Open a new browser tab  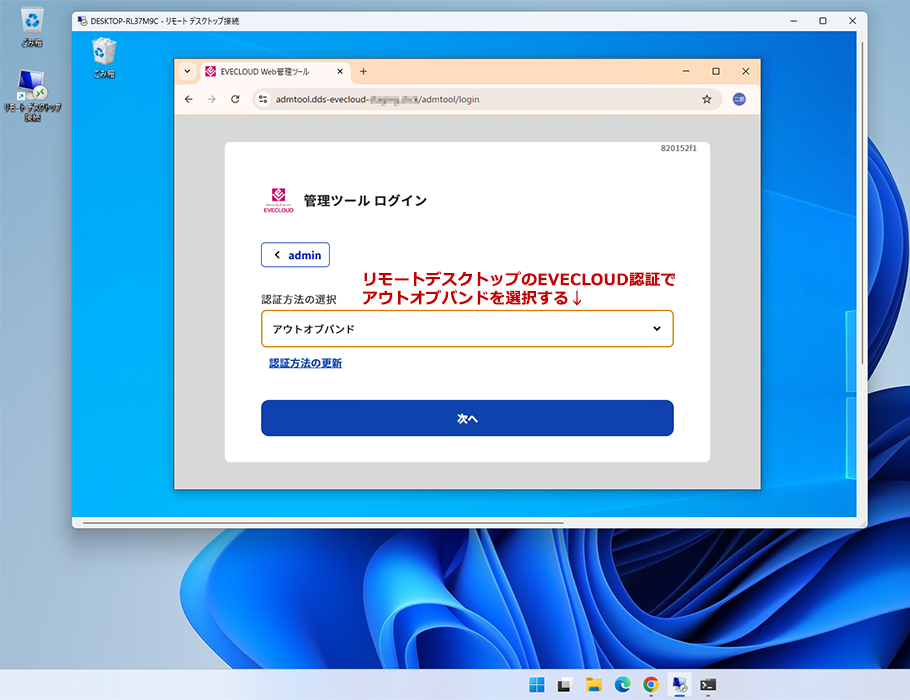(363, 72)
